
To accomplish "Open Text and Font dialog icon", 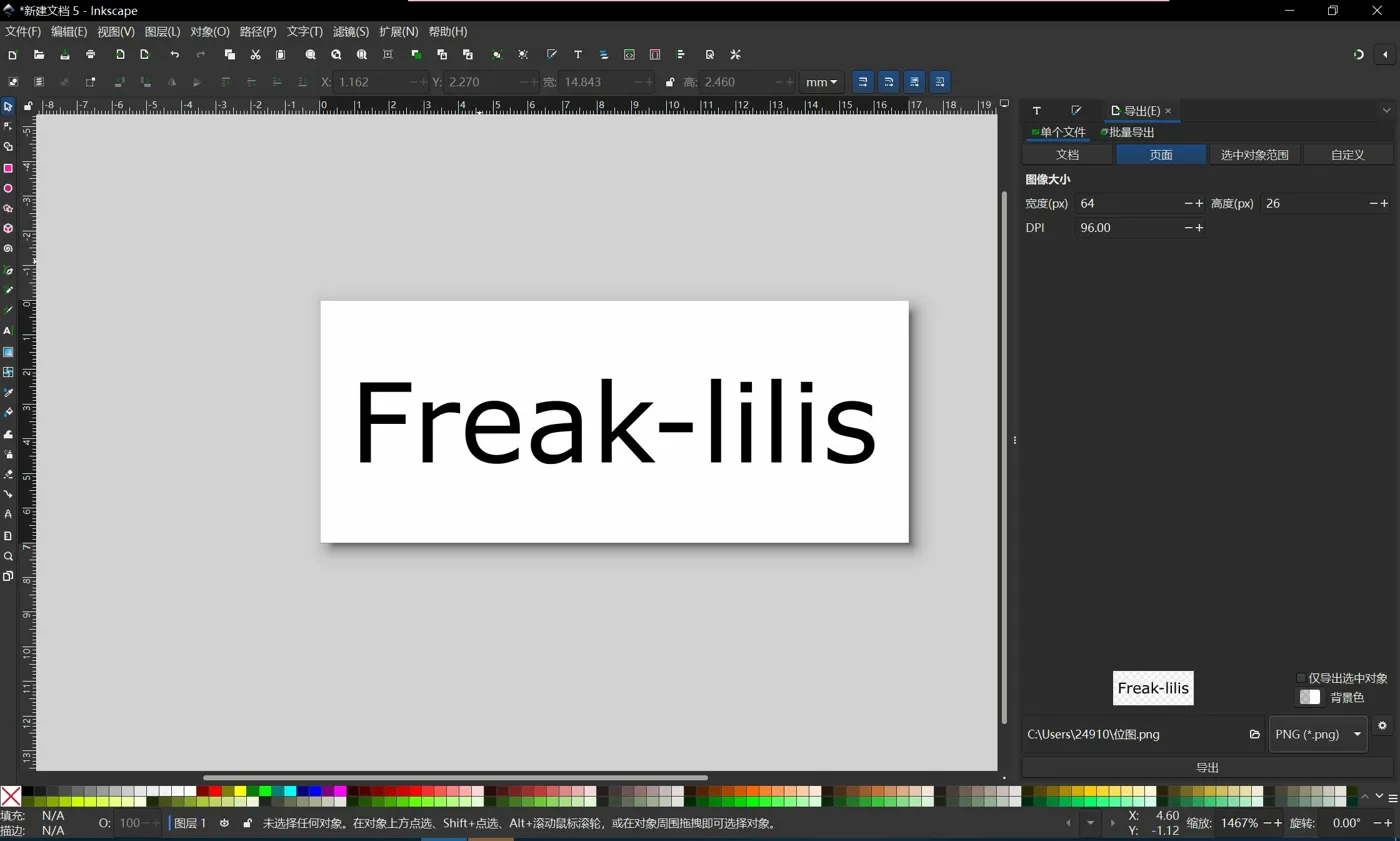I will point(577,54).
